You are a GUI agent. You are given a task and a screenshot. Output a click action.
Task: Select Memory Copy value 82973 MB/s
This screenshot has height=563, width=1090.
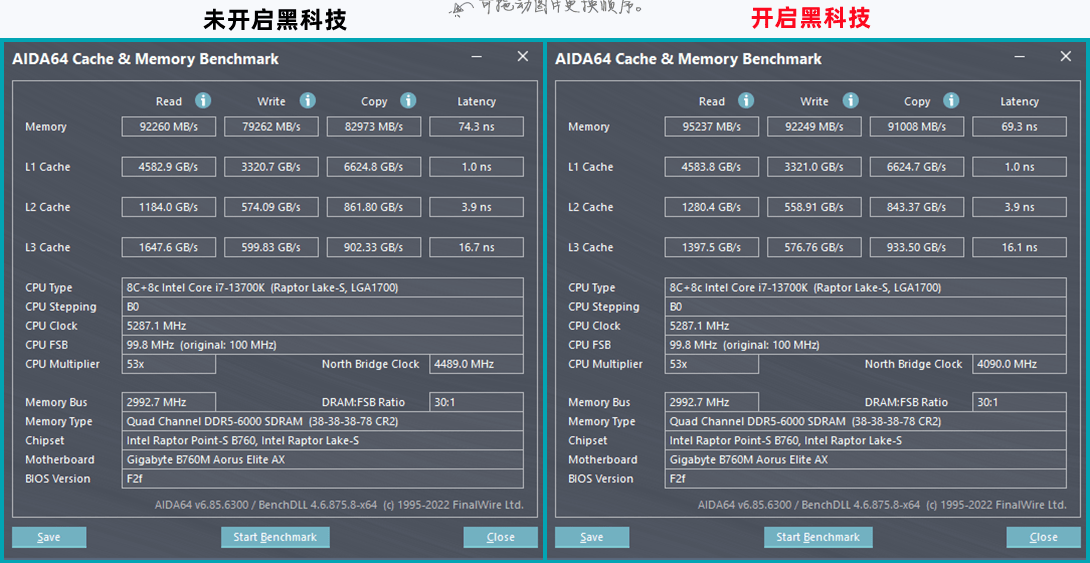click(374, 127)
